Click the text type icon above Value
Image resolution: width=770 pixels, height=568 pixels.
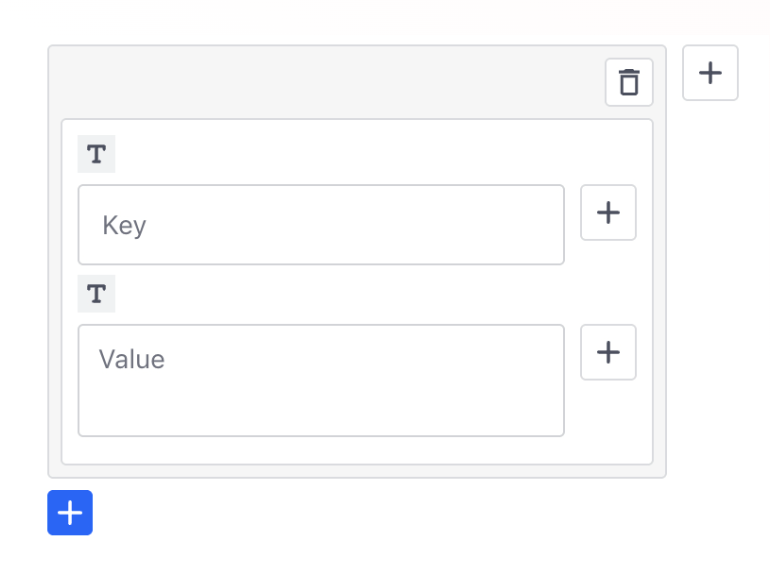pyautogui.click(x=96, y=294)
